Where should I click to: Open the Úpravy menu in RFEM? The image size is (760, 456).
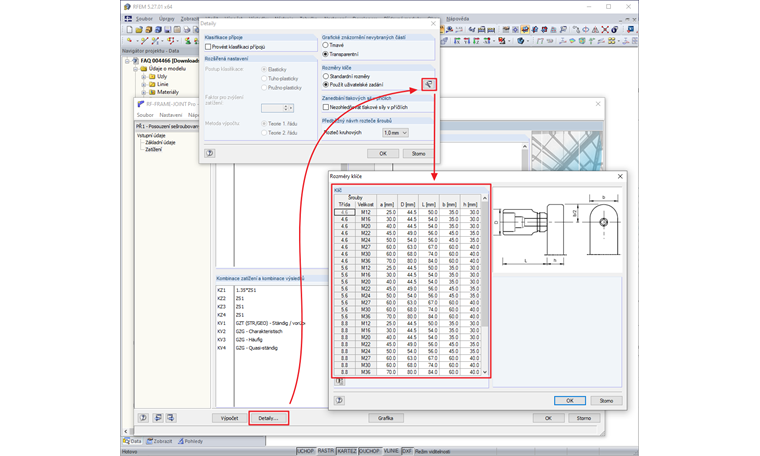pos(166,19)
